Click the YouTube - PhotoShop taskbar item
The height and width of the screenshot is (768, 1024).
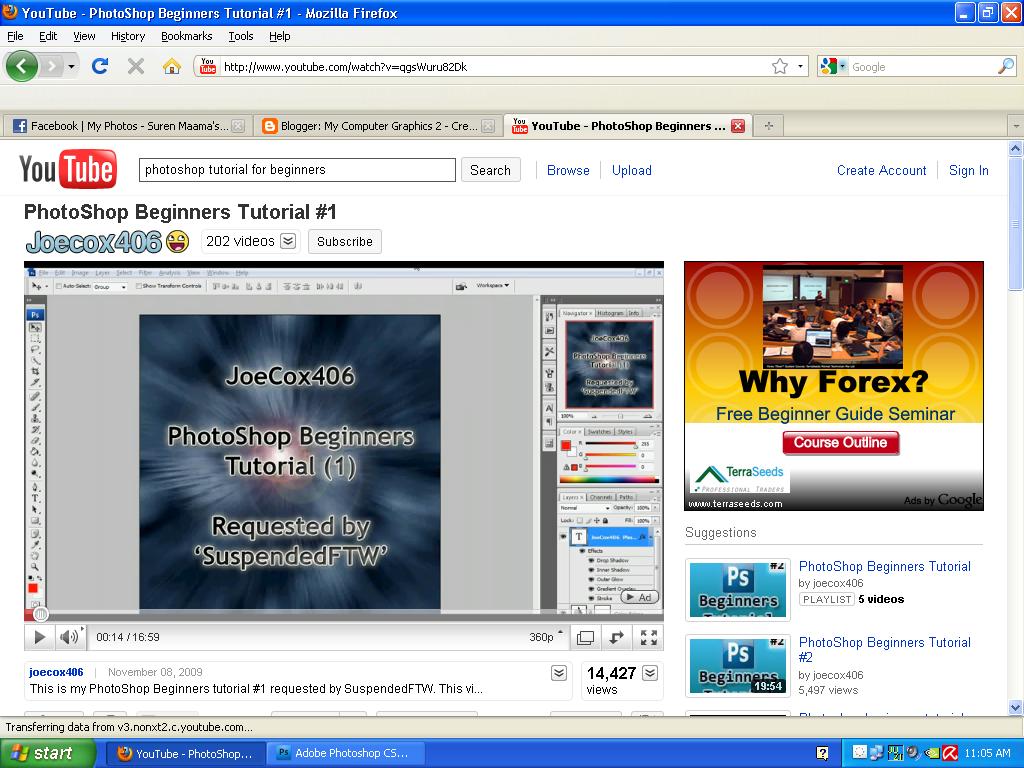(x=187, y=754)
